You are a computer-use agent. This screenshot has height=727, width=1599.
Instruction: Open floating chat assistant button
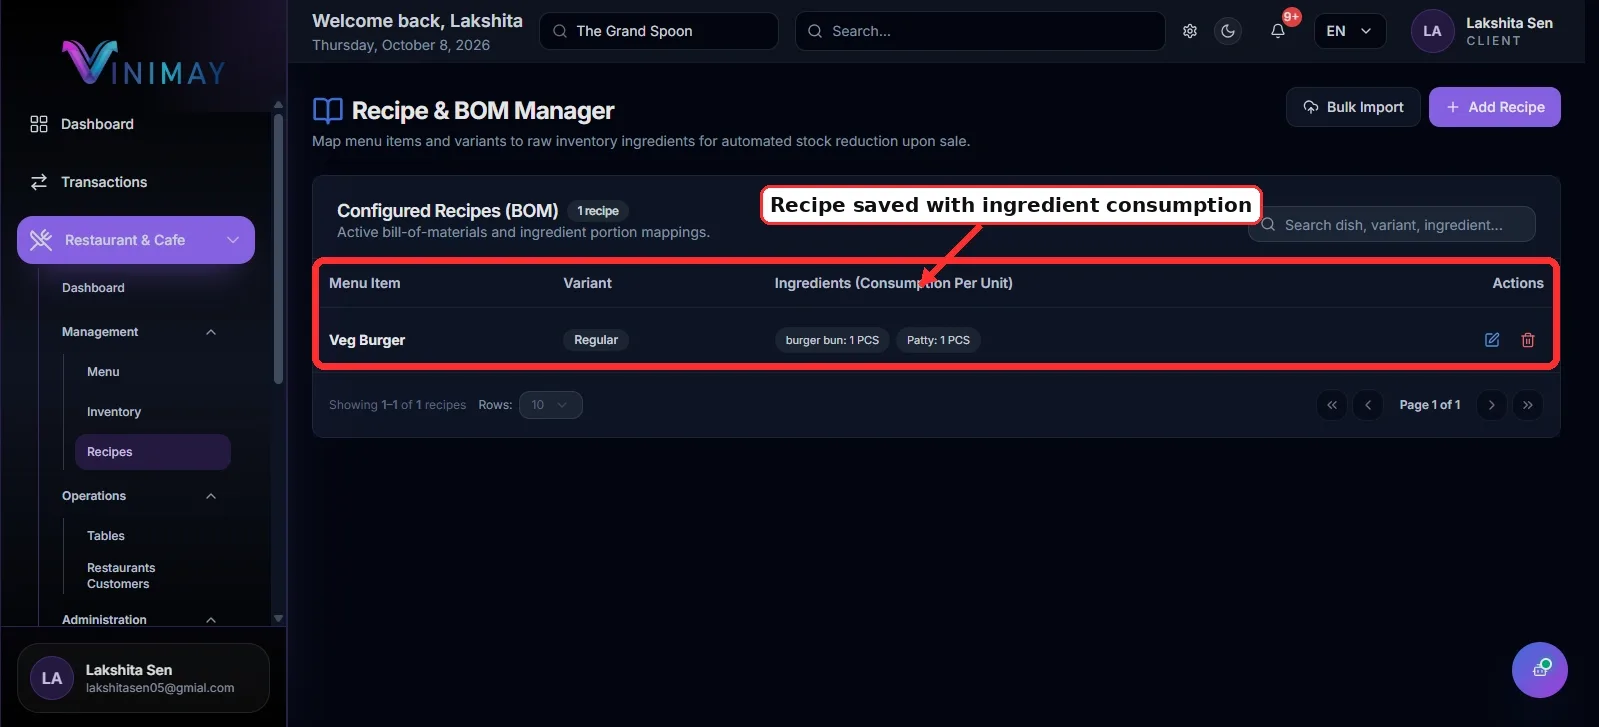click(x=1540, y=670)
